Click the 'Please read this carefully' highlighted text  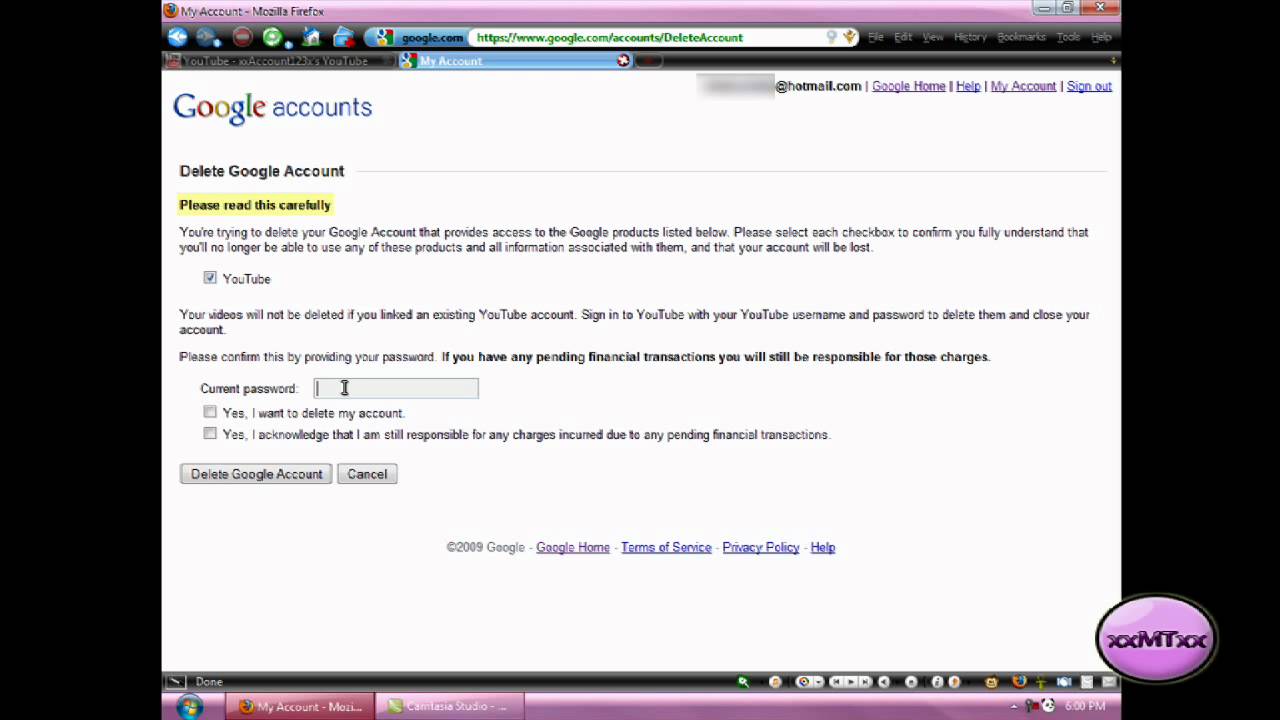[x=255, y=205]
